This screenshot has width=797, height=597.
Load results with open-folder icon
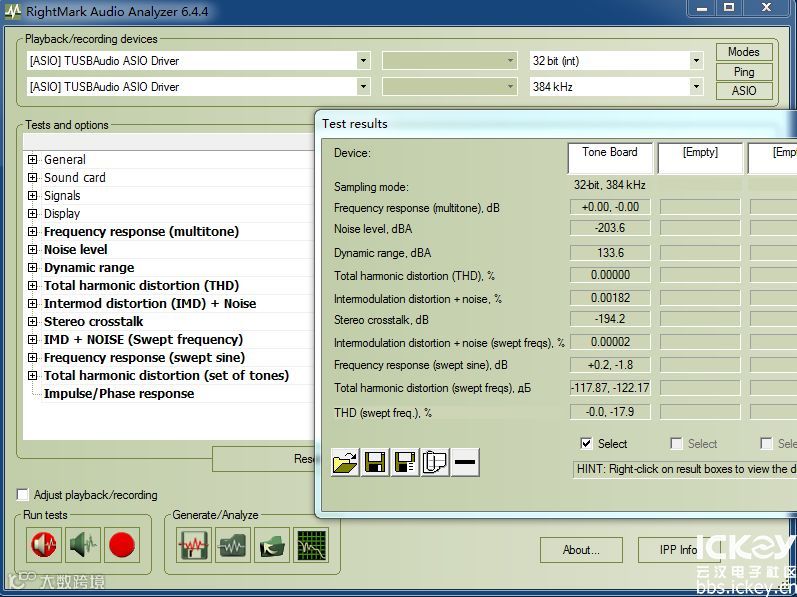click(x=345, y=462)
